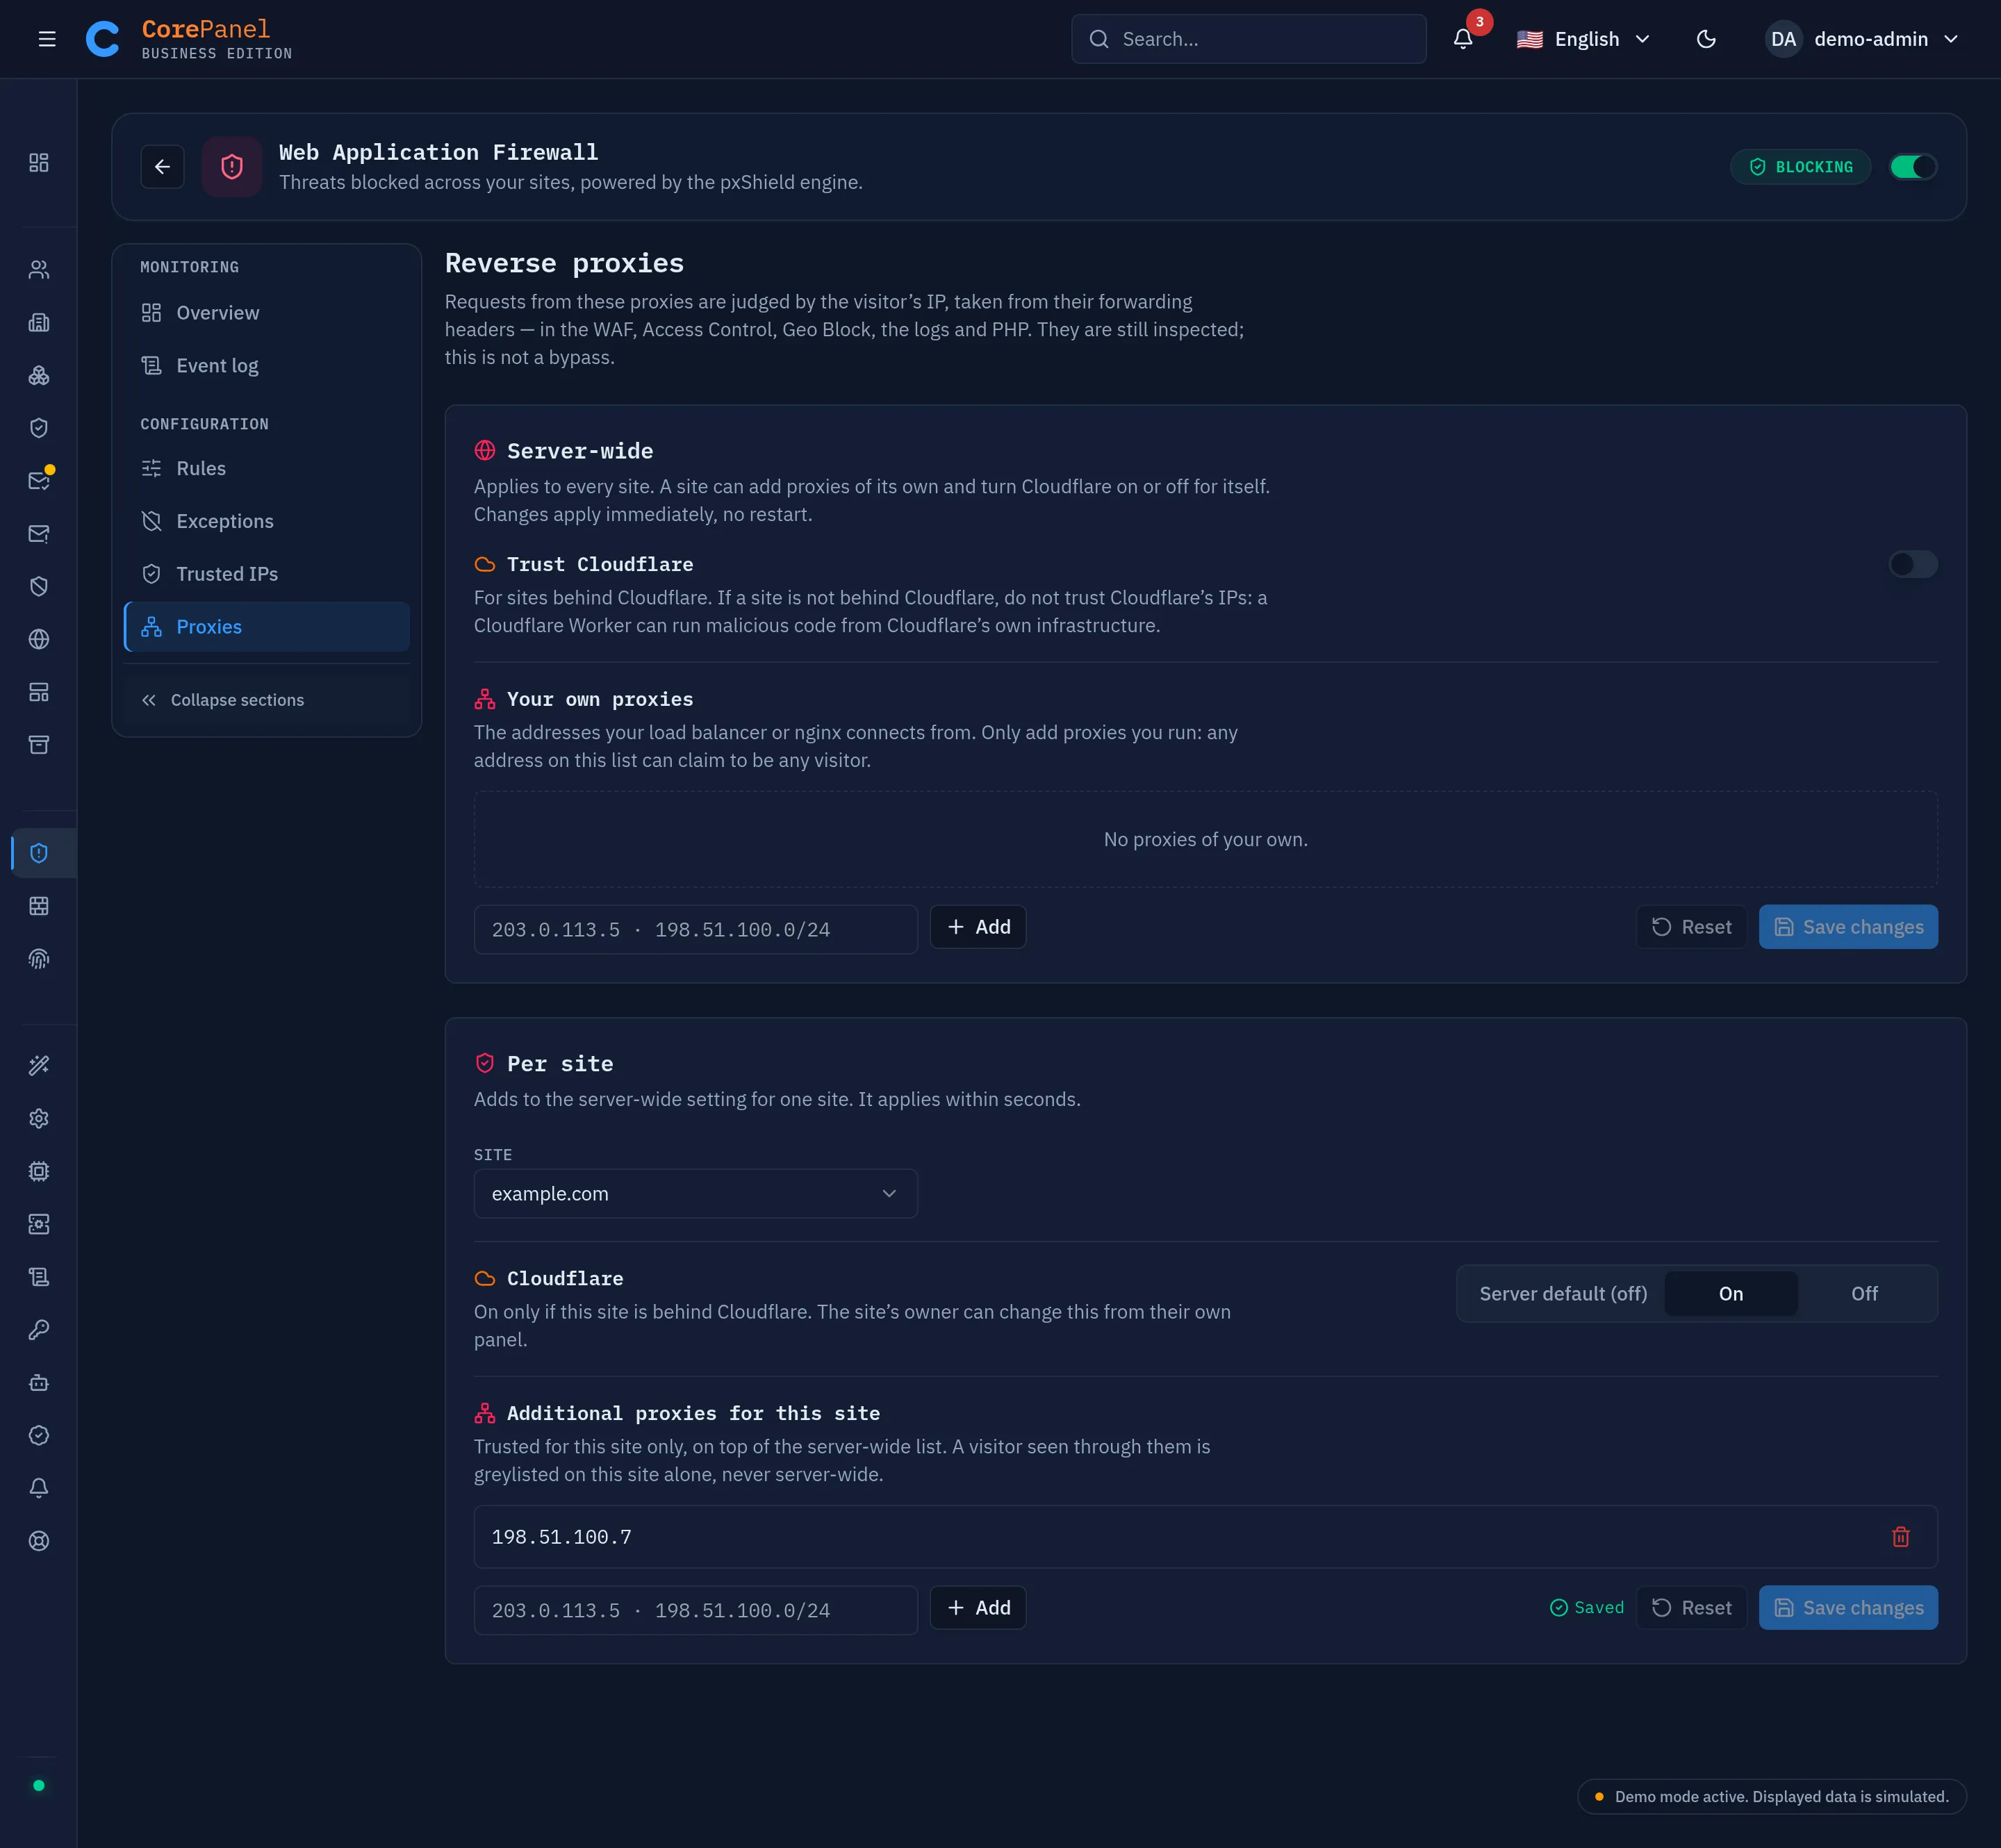
Task: Toggle the WAF blocking switch
Action: pos(1913,167)
